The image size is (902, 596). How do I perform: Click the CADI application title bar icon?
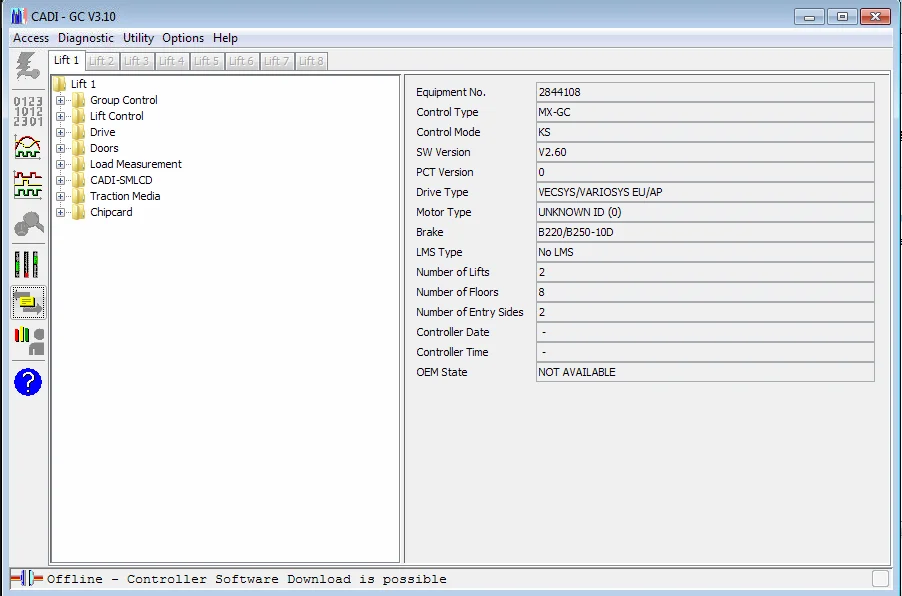point(18,16)
